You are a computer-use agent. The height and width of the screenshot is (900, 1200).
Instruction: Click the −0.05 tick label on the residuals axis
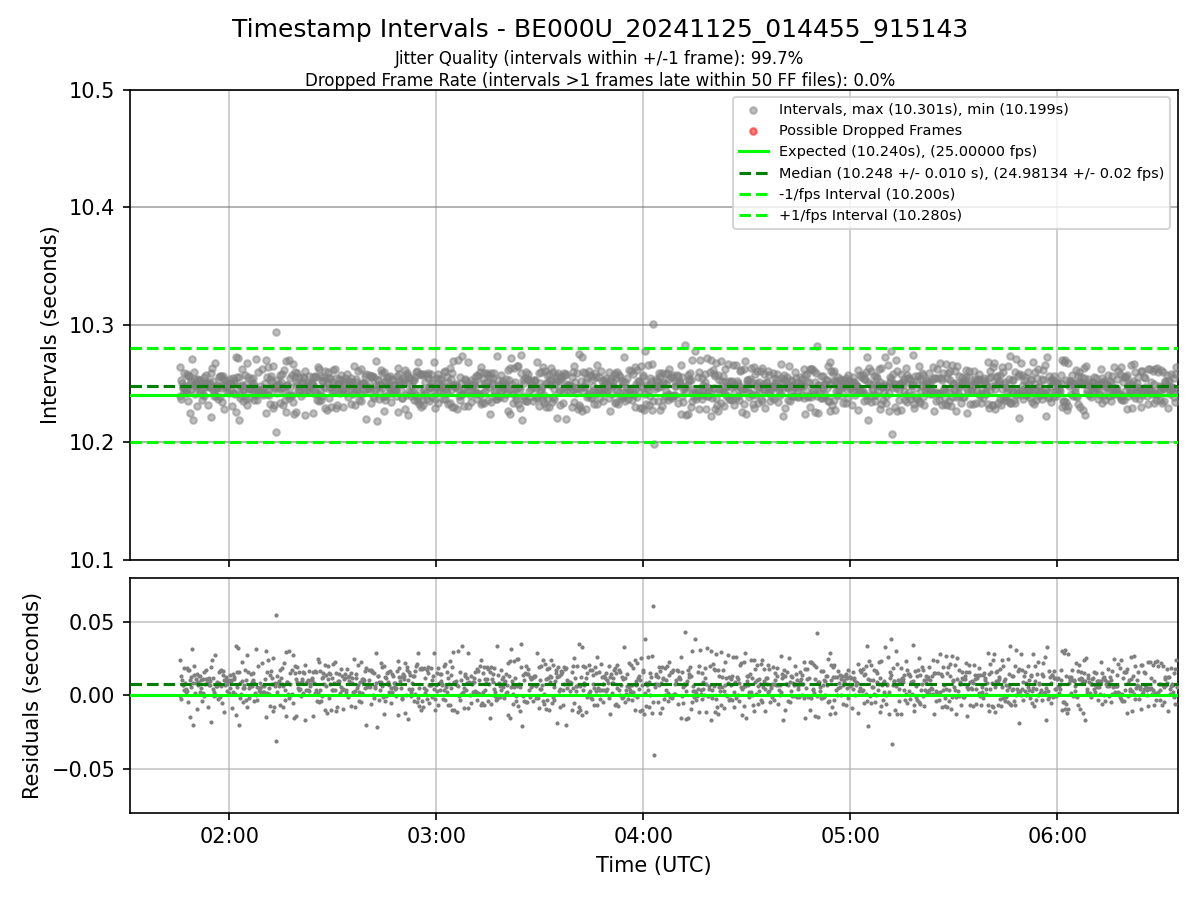[x=85, y=769]
